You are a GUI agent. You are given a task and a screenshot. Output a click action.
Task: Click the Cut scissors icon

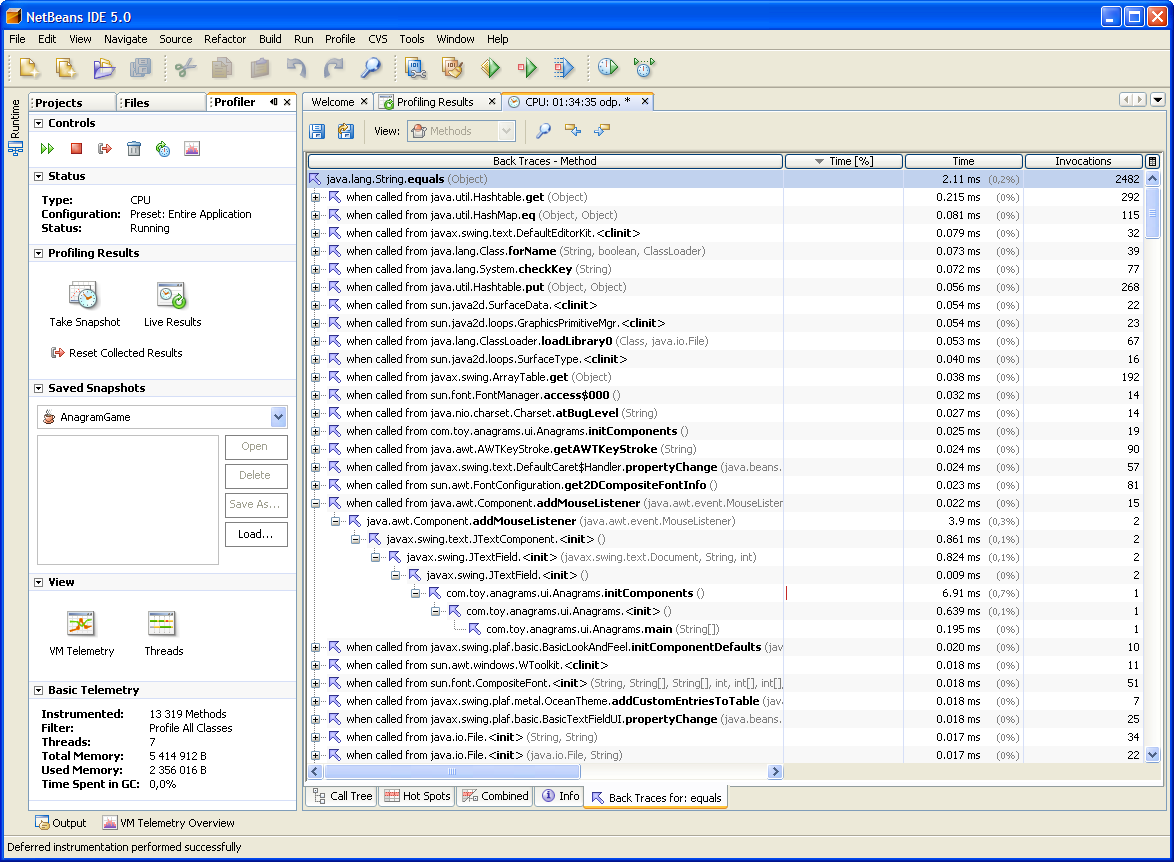(186, 68)
